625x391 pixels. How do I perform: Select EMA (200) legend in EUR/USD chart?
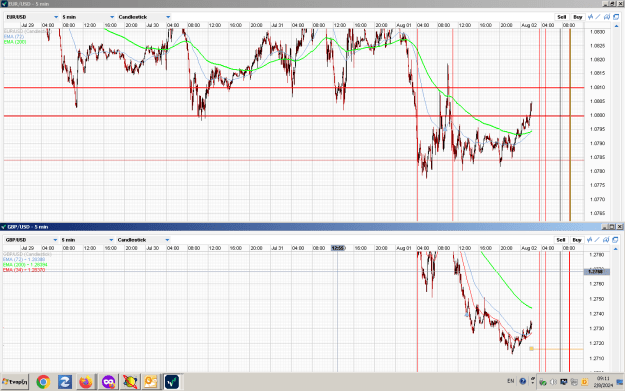pyautogui.click(x=15, y=41)
